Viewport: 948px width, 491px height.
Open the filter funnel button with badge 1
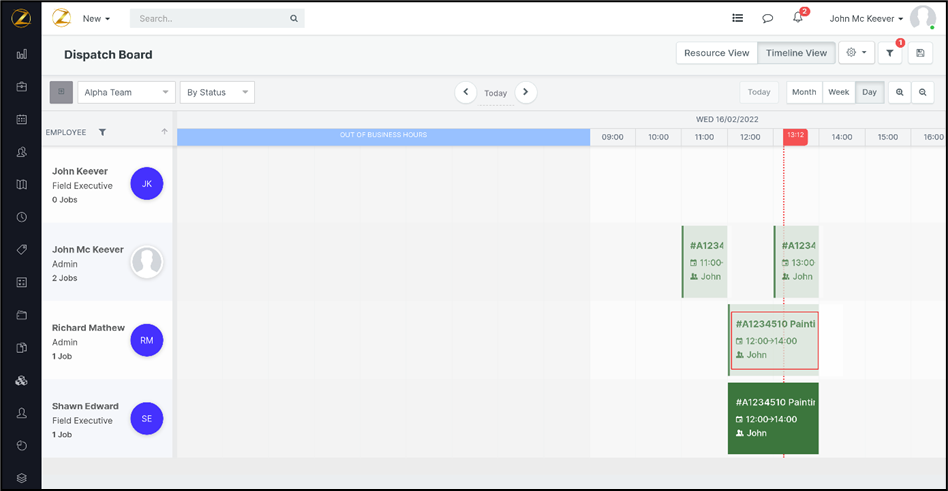click(x=890, y=53)
